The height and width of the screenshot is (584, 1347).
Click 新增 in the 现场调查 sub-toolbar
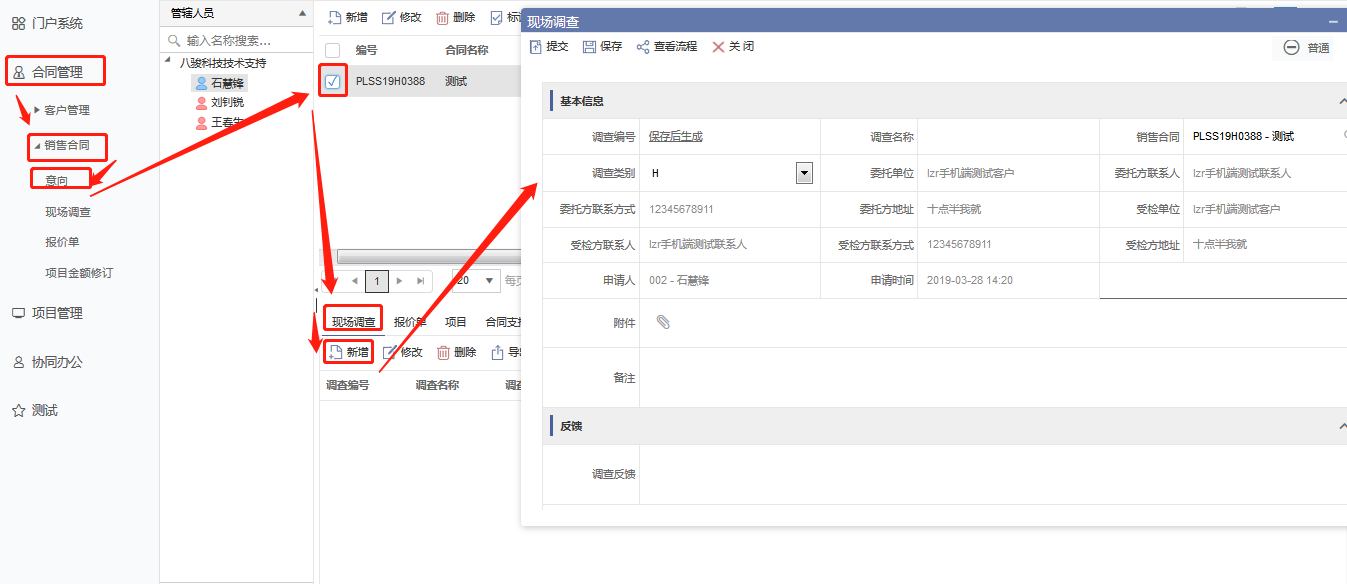coord(348,352)
